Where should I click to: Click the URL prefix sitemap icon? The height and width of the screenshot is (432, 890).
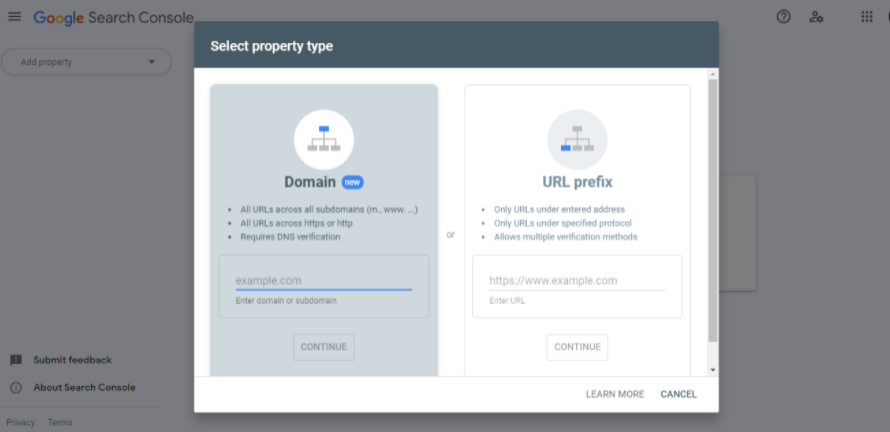pos(577,140)
